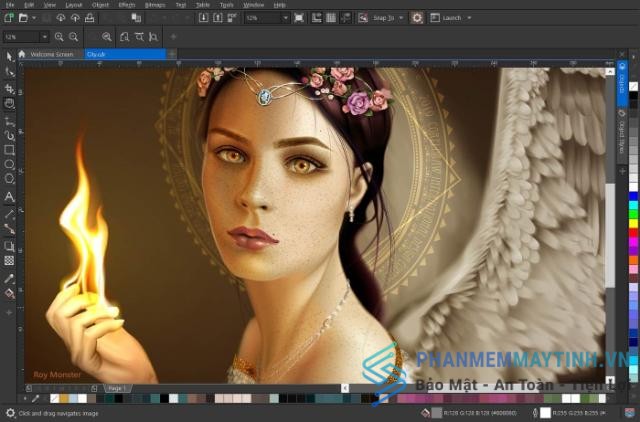Click the Publish to PDF icon
The height and width of the screenshot is (422, 640).
[232, 18]
